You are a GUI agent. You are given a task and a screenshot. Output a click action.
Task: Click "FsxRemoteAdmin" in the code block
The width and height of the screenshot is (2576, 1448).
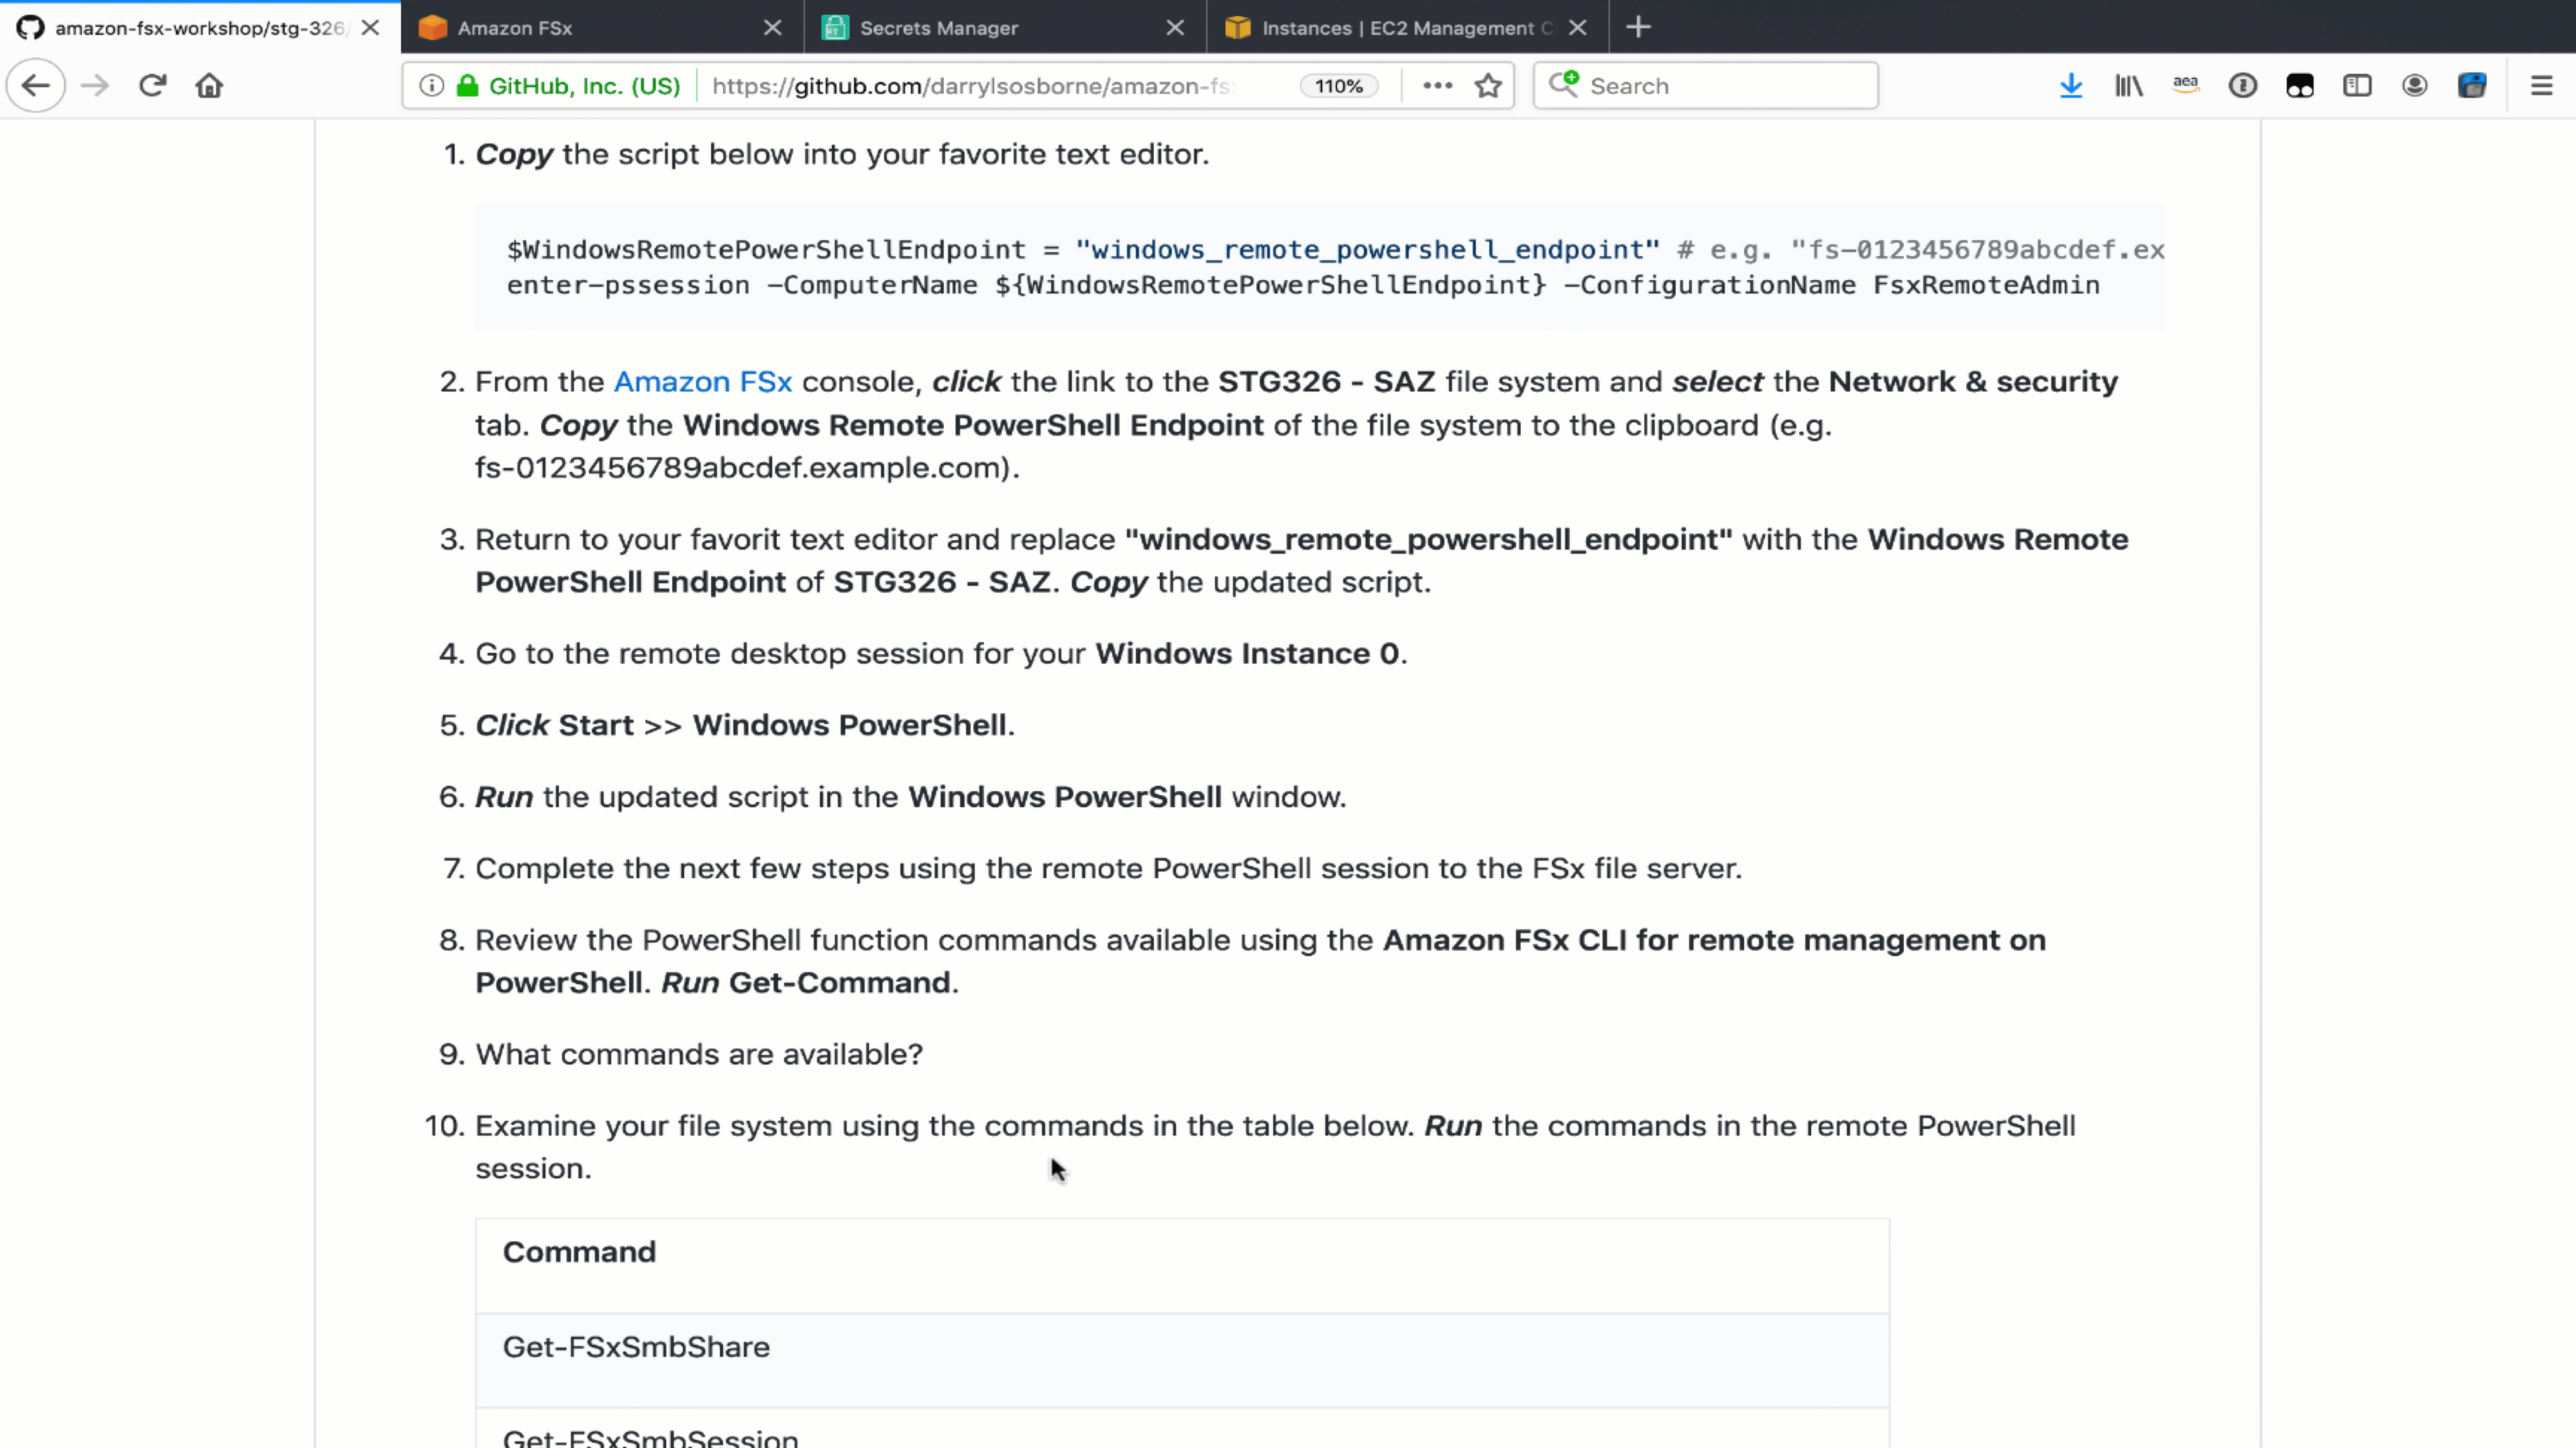pos(1986,285)
